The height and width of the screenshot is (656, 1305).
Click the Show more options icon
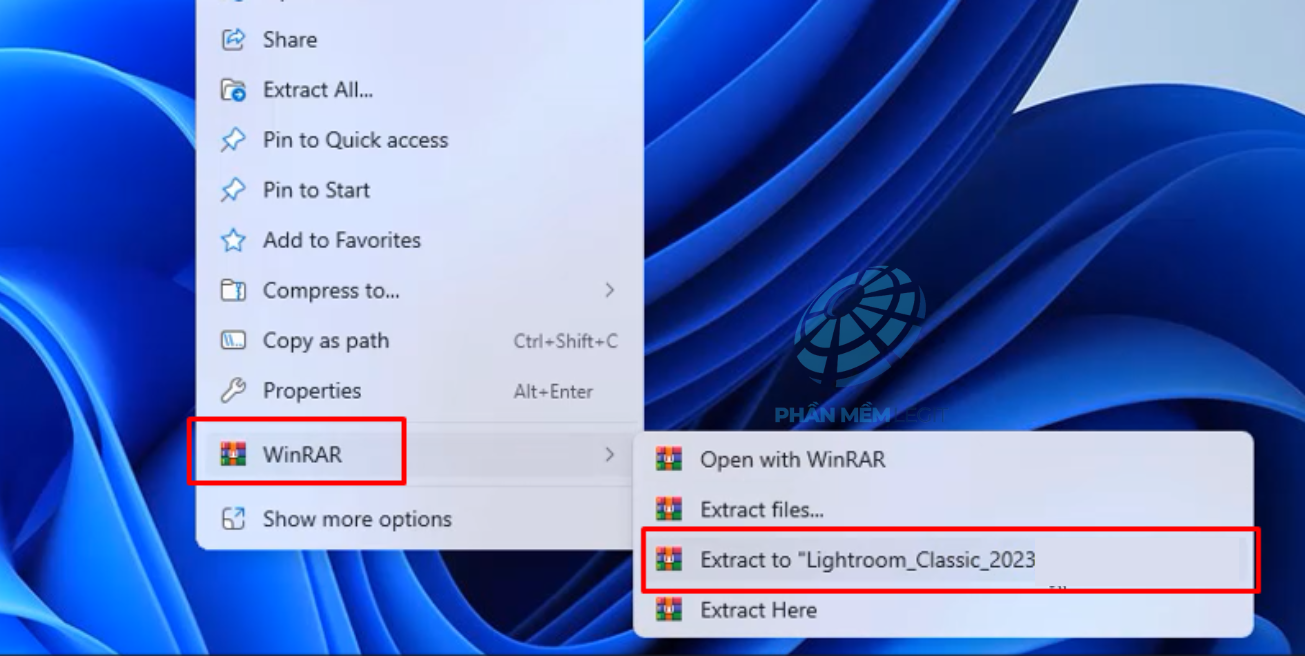point(233,519)
